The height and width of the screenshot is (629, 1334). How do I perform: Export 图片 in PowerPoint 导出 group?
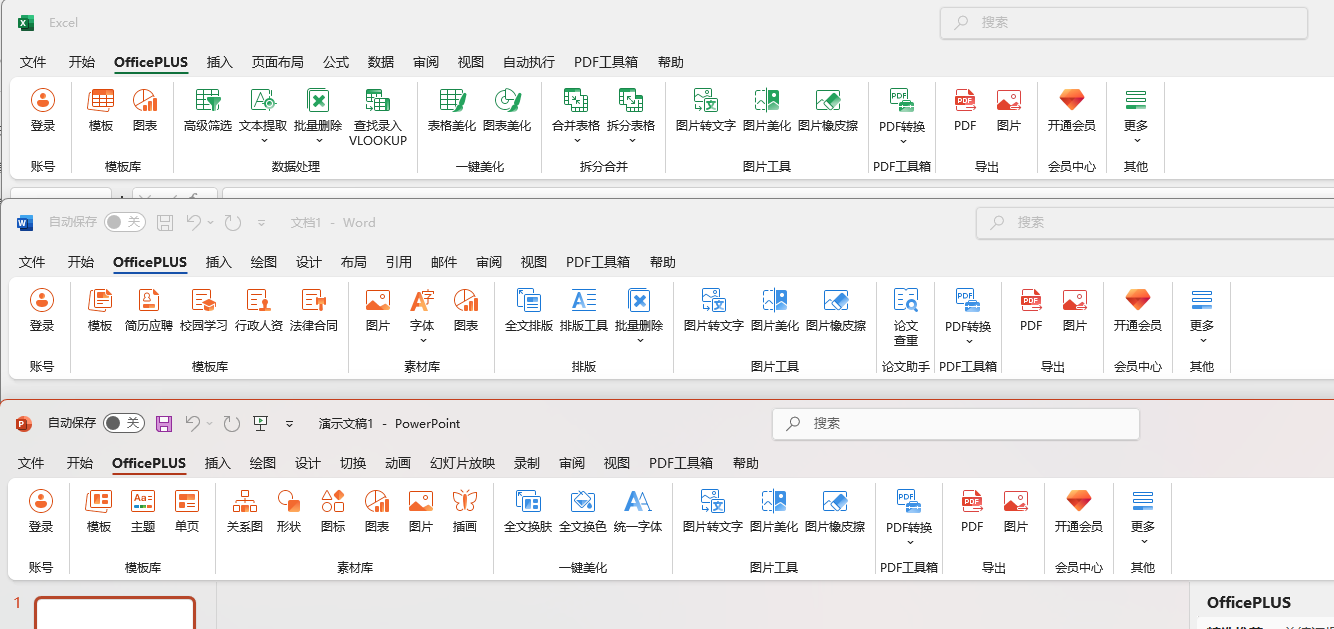[x=1016, y=511]
